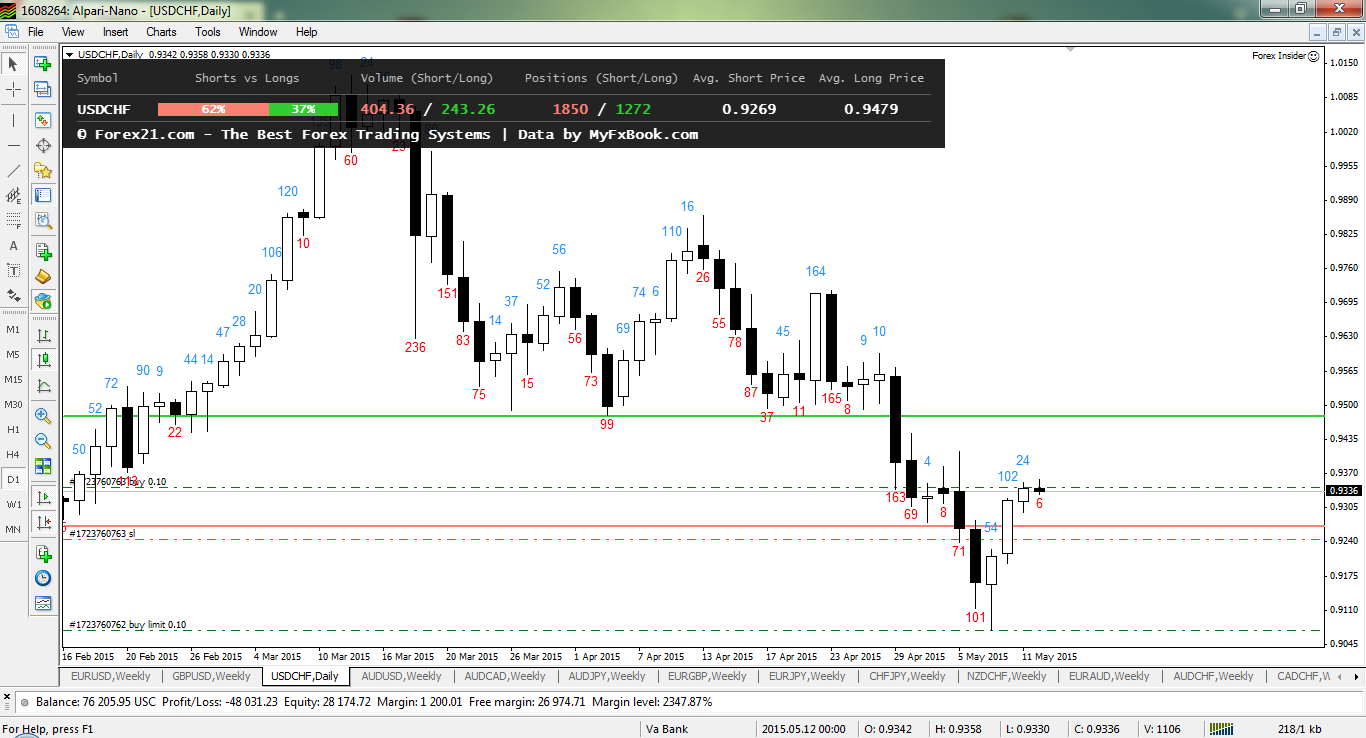This screenshot has height=738, width=1366.
Task: Select the Text Label tool
Action: point(13,271)
